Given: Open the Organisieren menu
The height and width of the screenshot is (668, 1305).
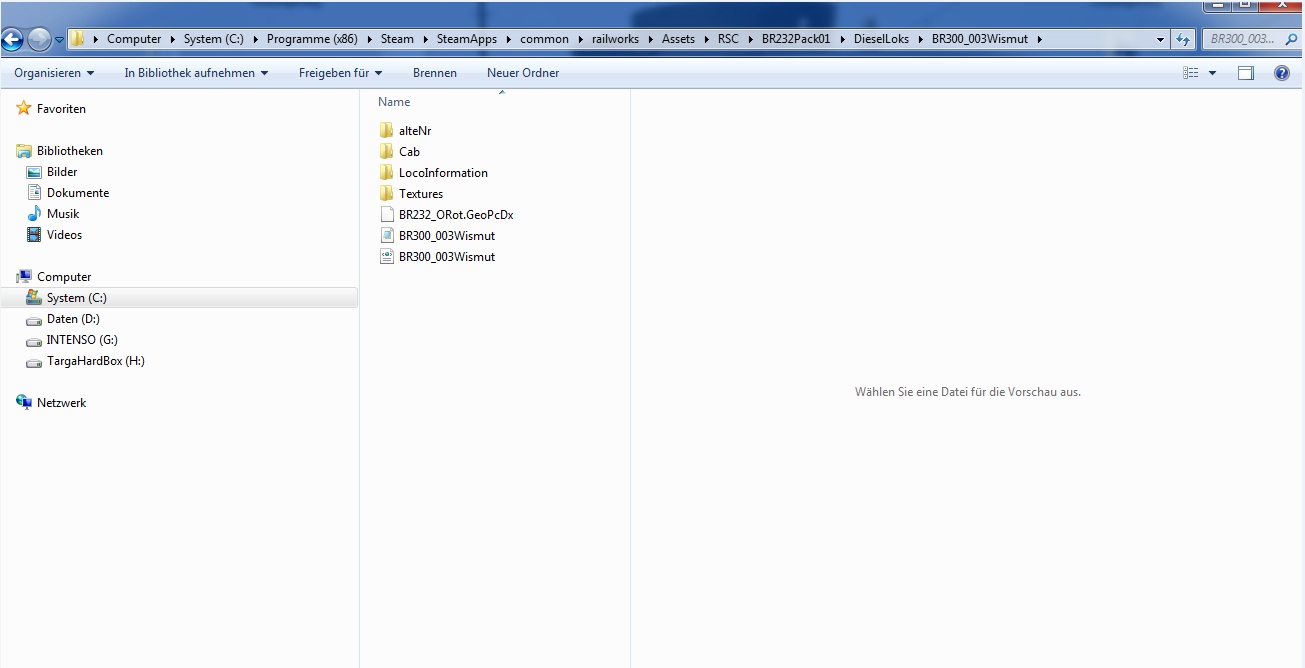Looking at the screenshot, I should click(54, 73).
